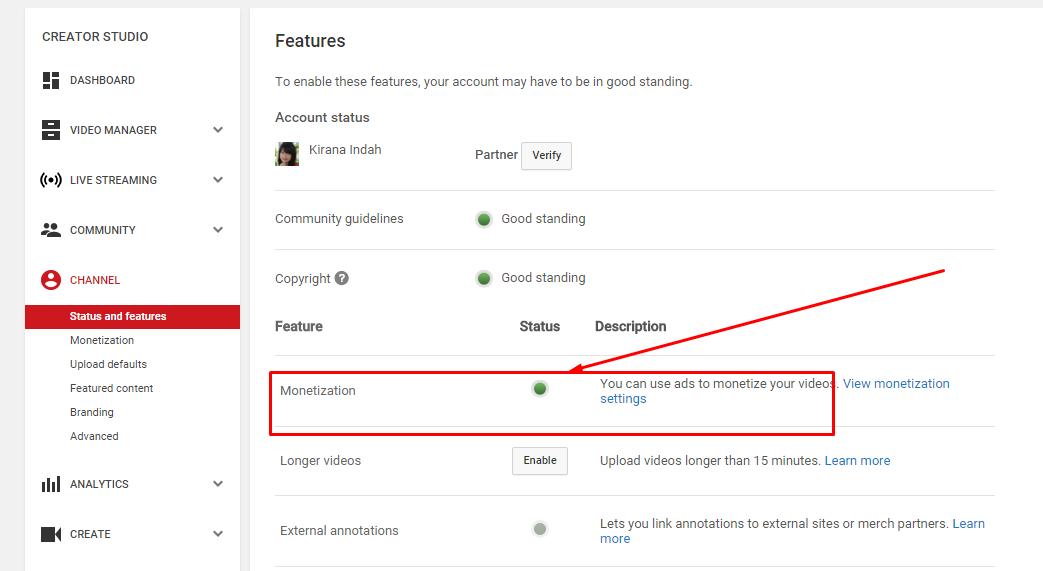The width and height of the screenshot is (1043, 571).
Task: Expand the Video Manager section chevron
Action: pos(218,130)
